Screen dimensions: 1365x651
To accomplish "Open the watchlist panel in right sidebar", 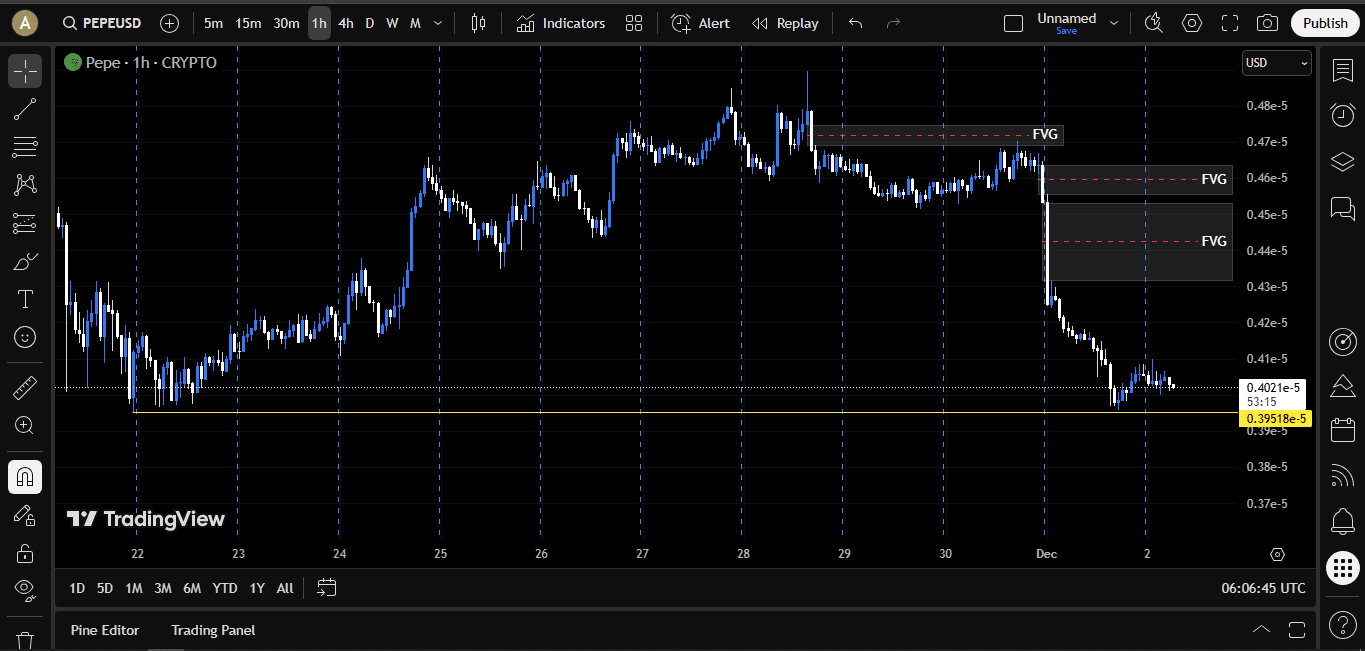I will pyautogui.click(x=1342, y=70).
